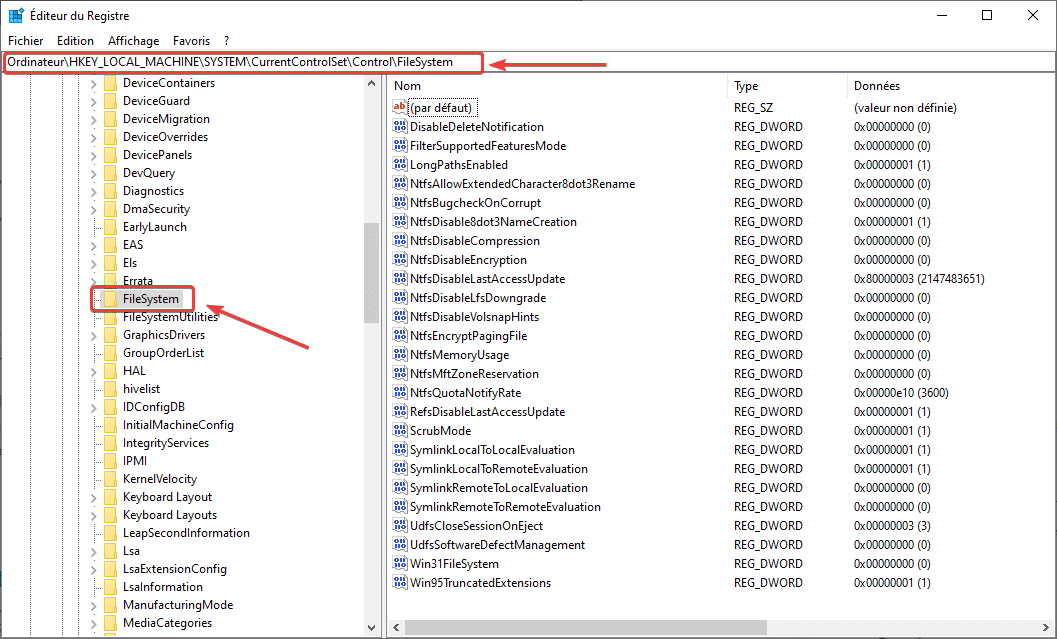
Task: Click the DWORD icon beside LongPathsEnabled
Action: [x=400, y=164]
